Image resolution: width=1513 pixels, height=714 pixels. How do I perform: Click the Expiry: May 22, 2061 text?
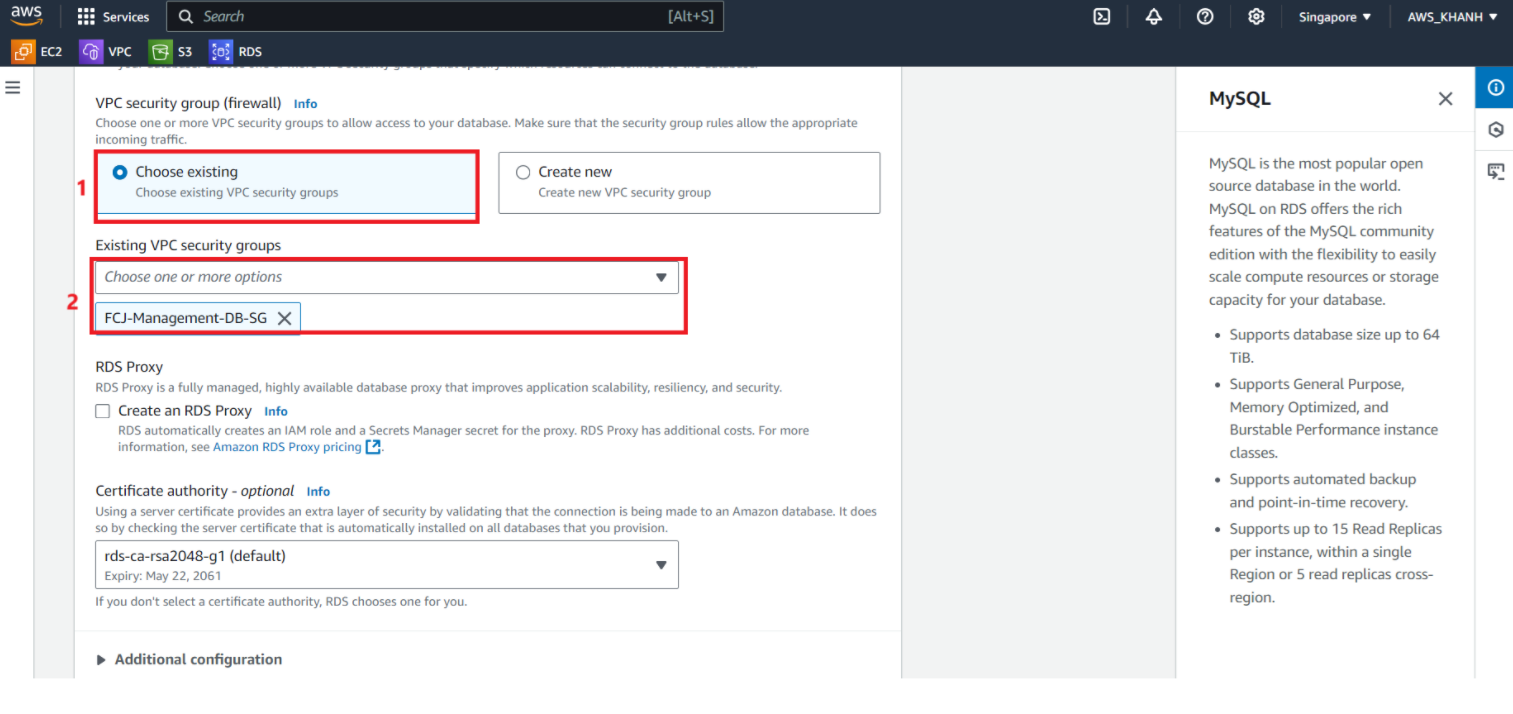[x=163, y=576]
